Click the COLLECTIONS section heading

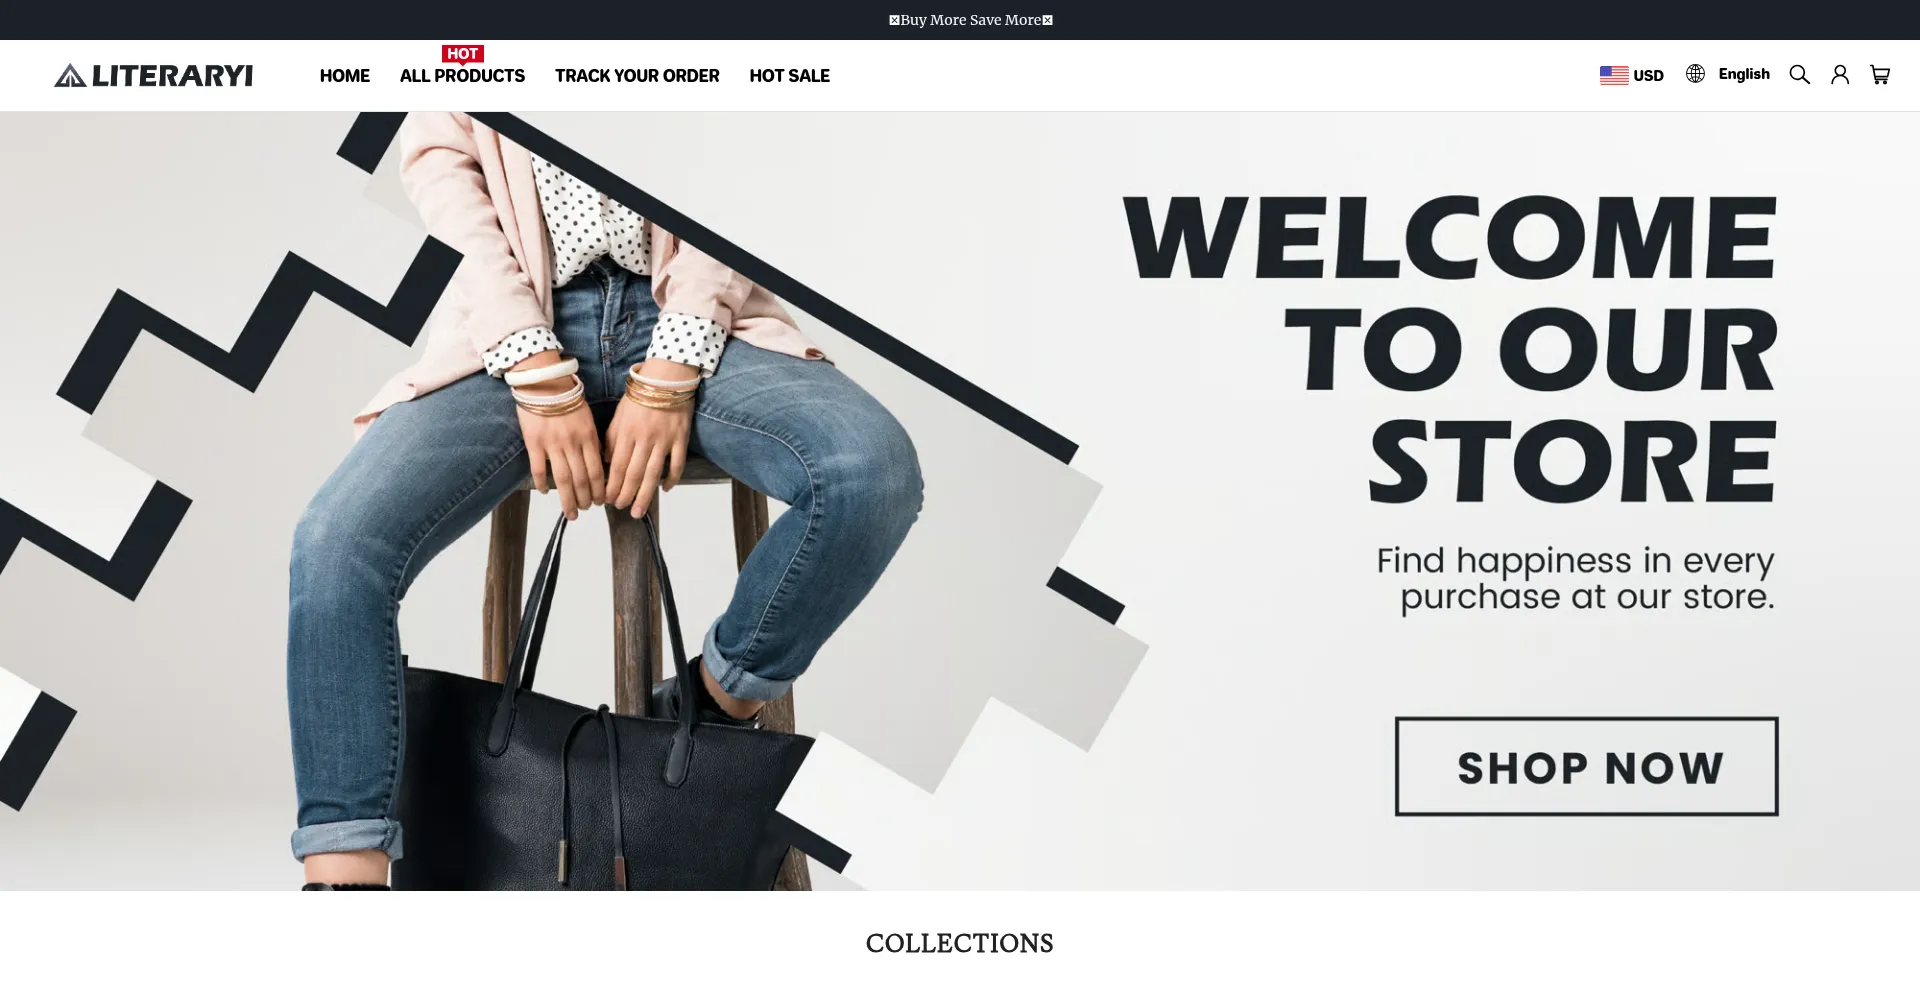[x=960, y=943]
